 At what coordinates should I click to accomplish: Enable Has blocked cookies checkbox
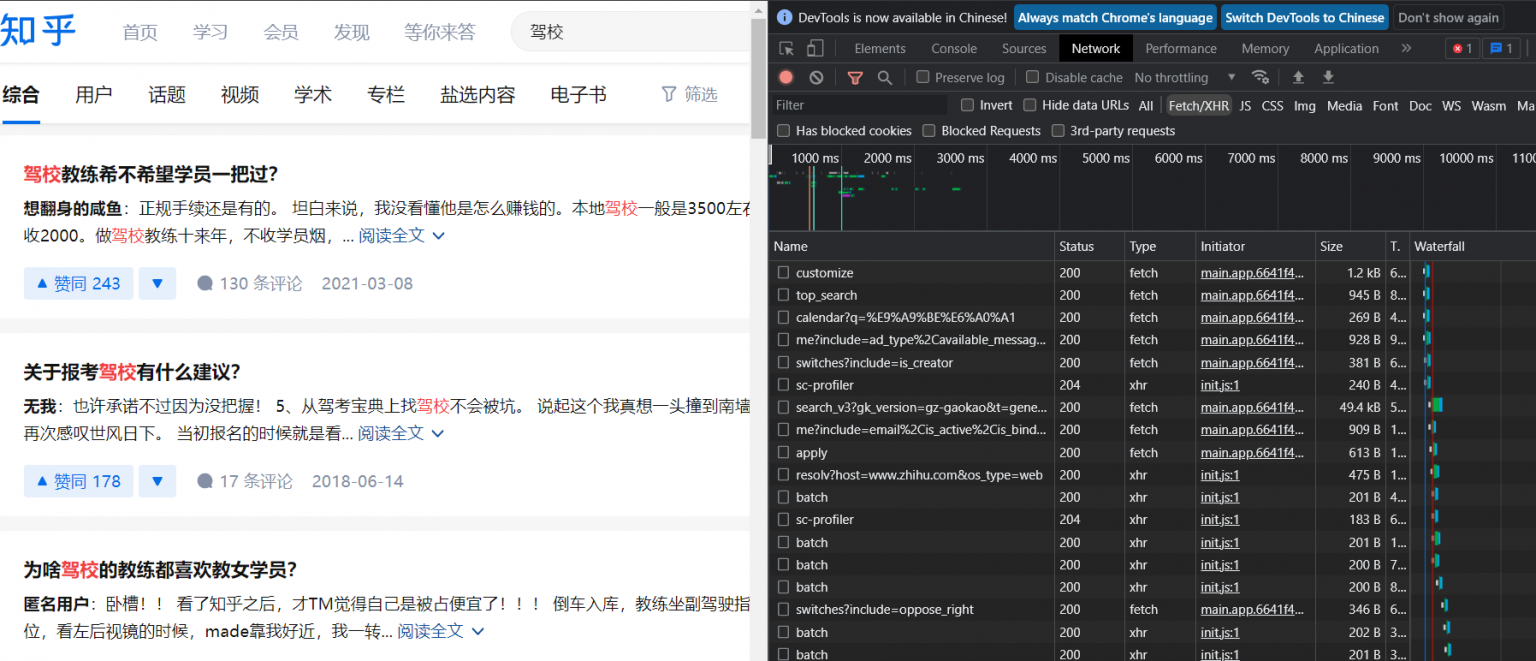784,131
